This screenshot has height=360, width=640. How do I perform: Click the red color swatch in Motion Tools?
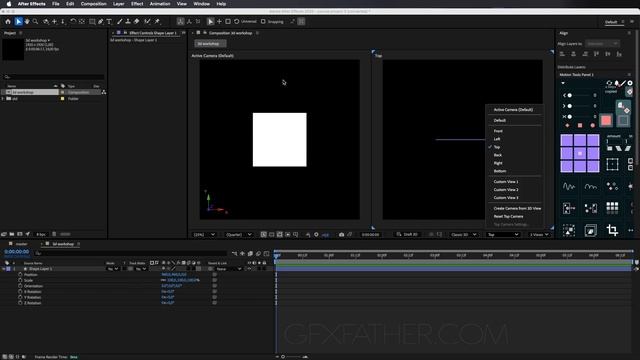tap(606, 120)
